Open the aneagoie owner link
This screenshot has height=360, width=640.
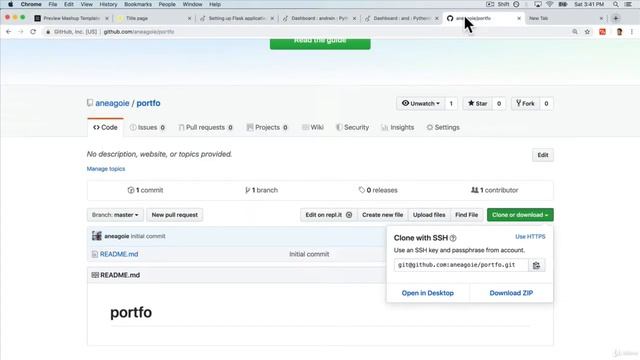pyautogui.click(x=112, y=103)
